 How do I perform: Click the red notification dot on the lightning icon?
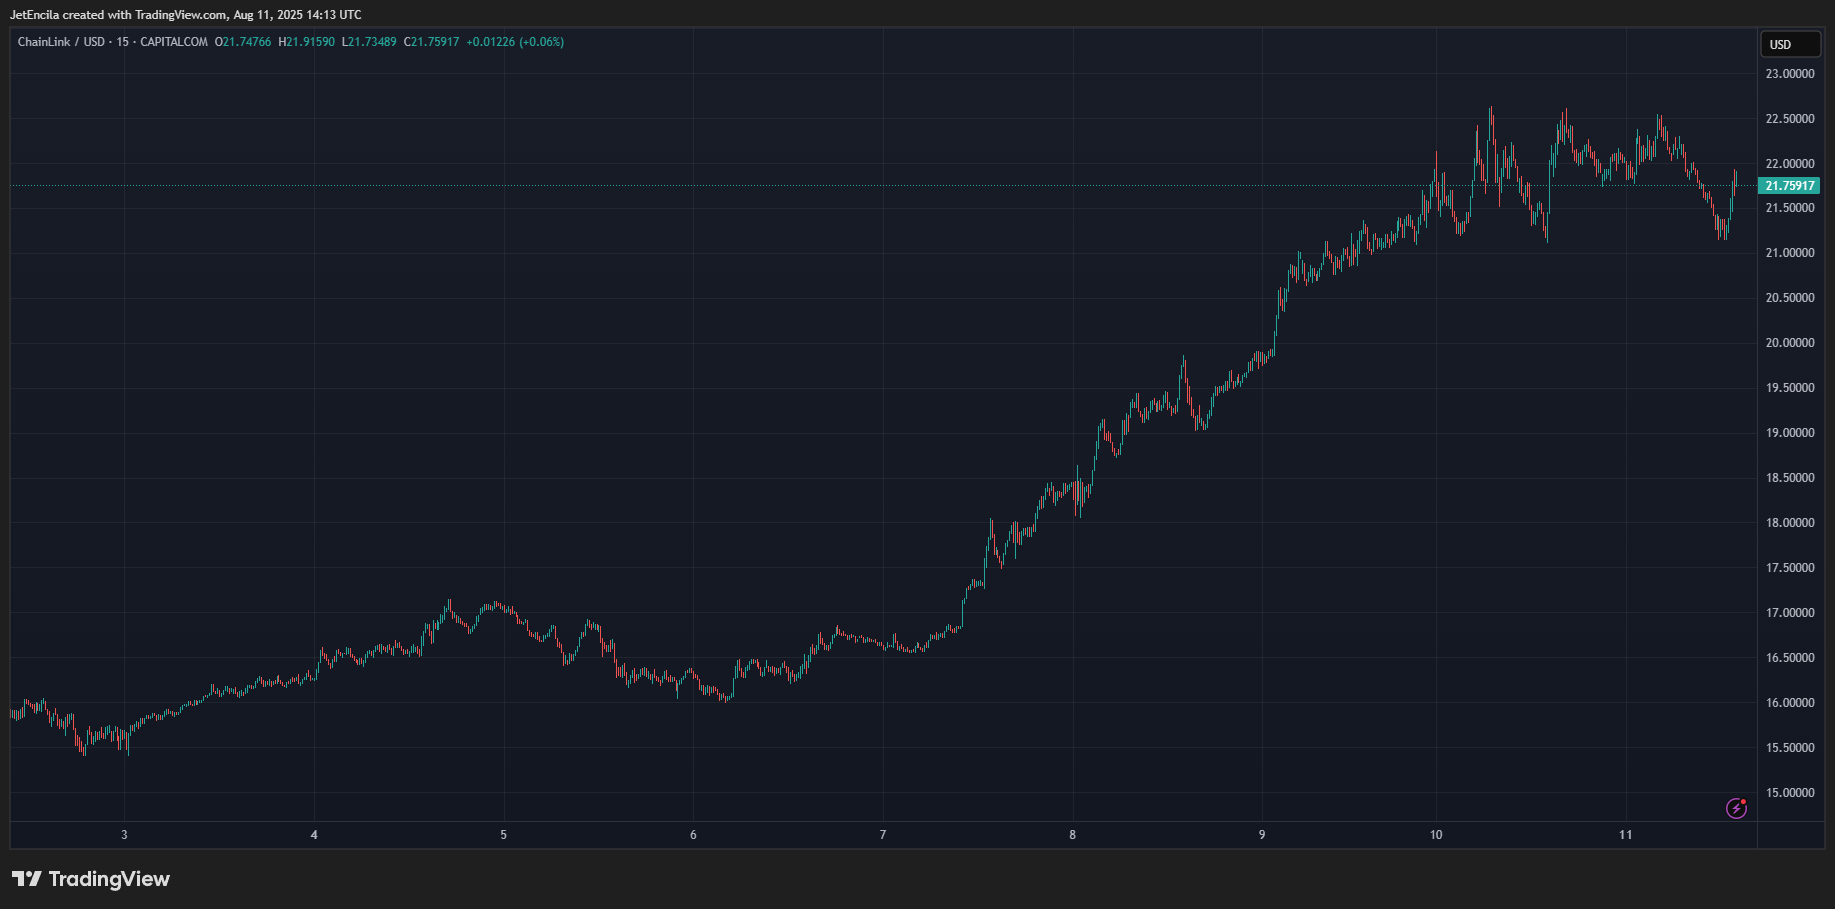1744,801
